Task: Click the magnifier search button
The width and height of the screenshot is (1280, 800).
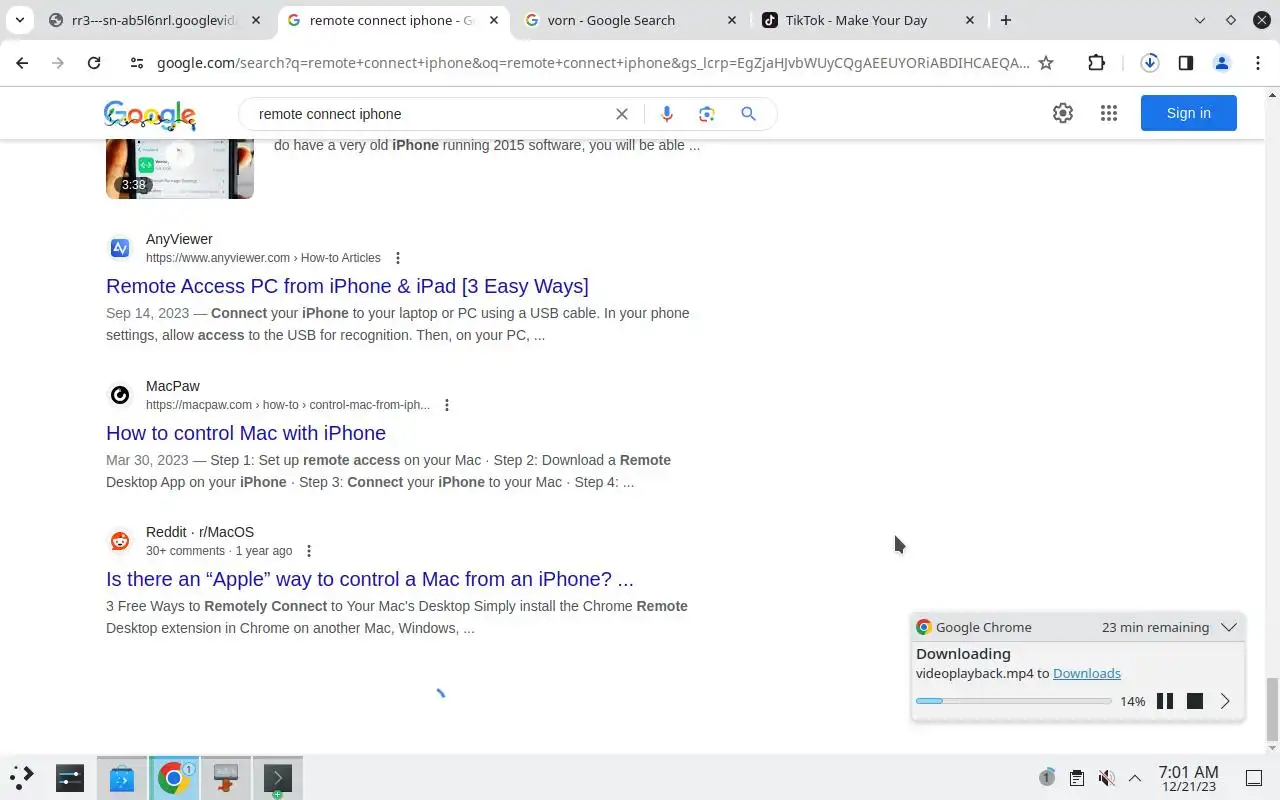Action: (x=748, y=114)
